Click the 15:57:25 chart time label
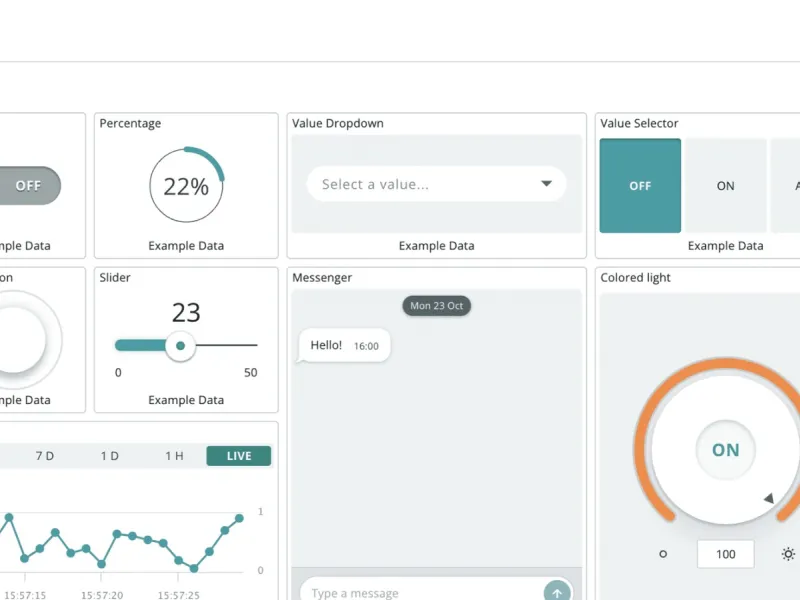Viewport: 800px width, 600px height. (x=179, y=595)
